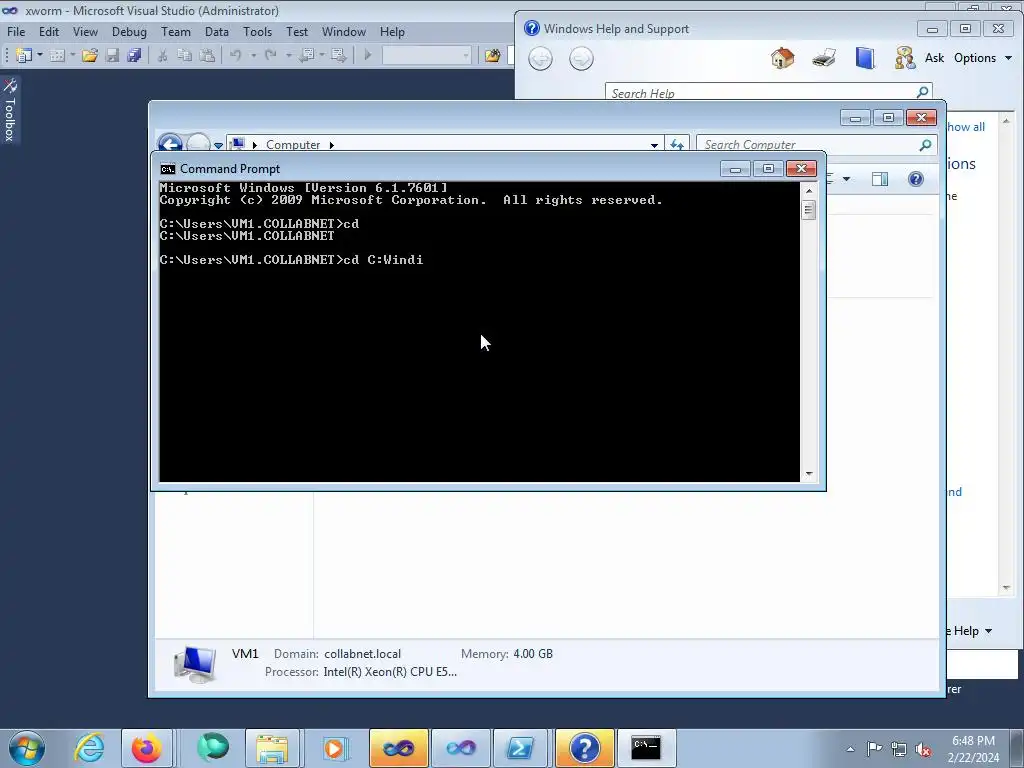Click Back arrow in Windows Help and Support

540,59
